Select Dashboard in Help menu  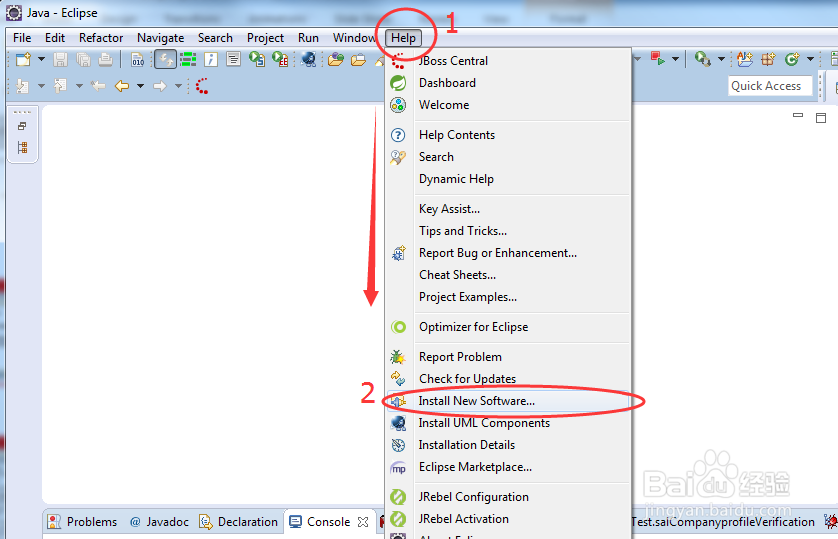point(508,83)
